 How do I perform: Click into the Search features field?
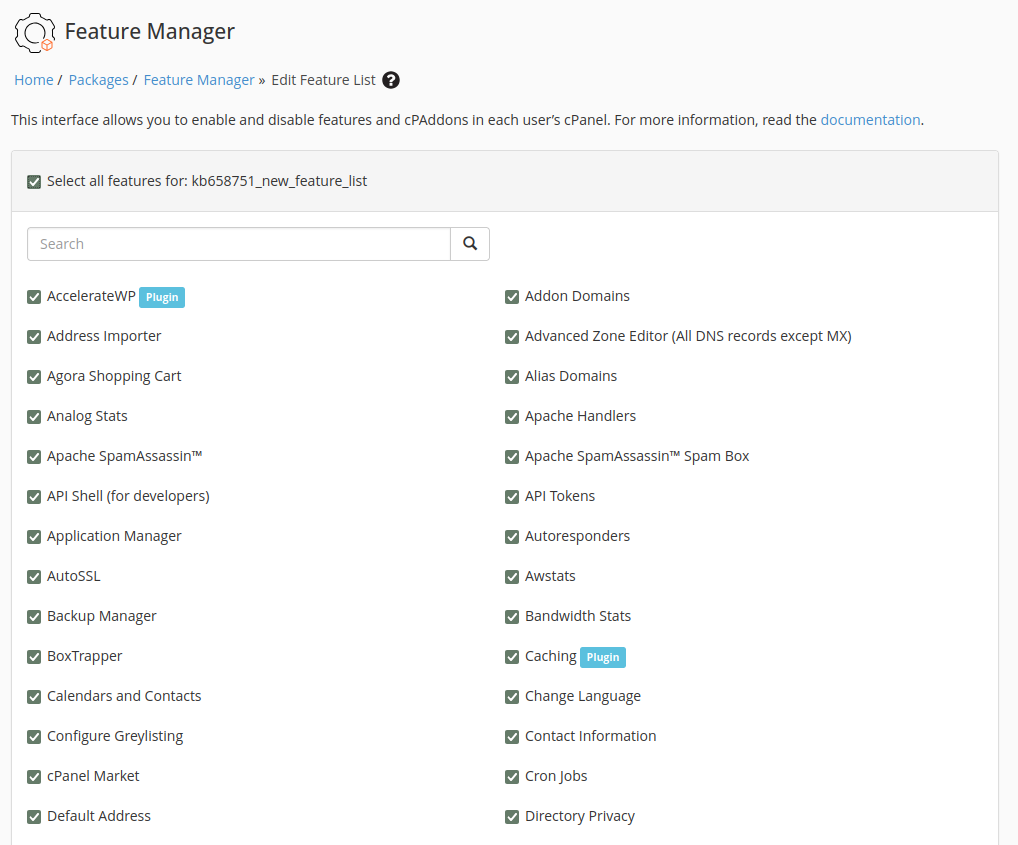click(x=238, y=244)
